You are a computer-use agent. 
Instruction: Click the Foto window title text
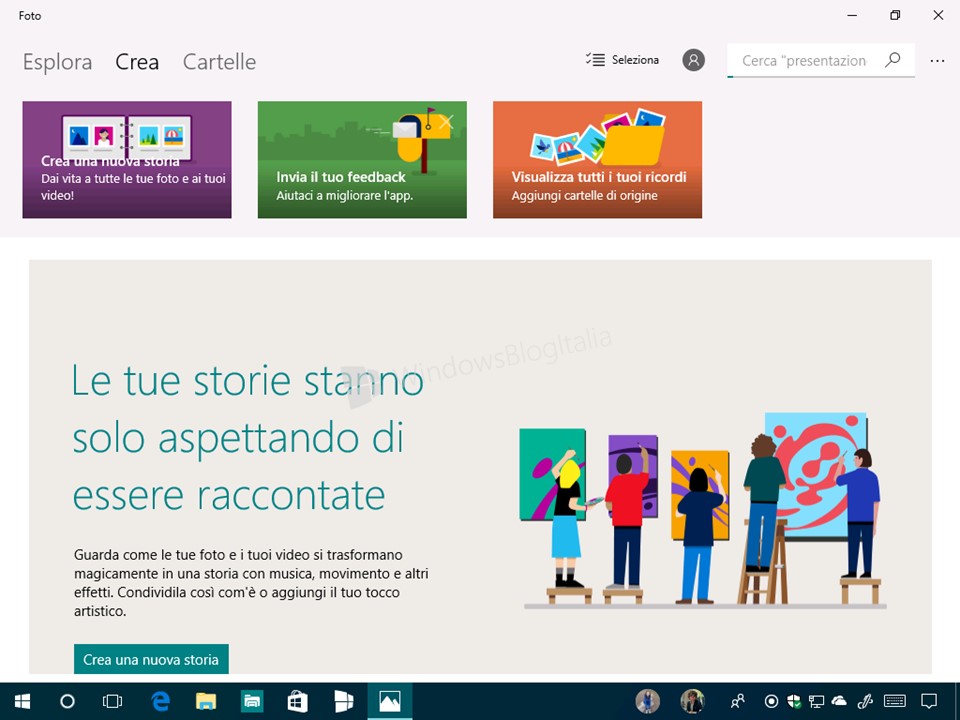(x=30, y=16)
